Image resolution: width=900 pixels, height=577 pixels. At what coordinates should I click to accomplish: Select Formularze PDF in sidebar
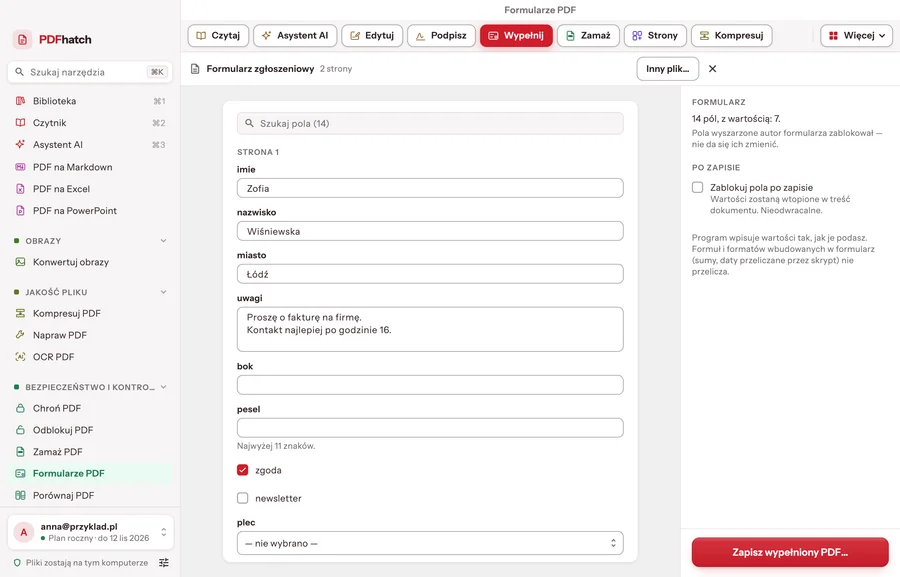[x=90, y=474]
